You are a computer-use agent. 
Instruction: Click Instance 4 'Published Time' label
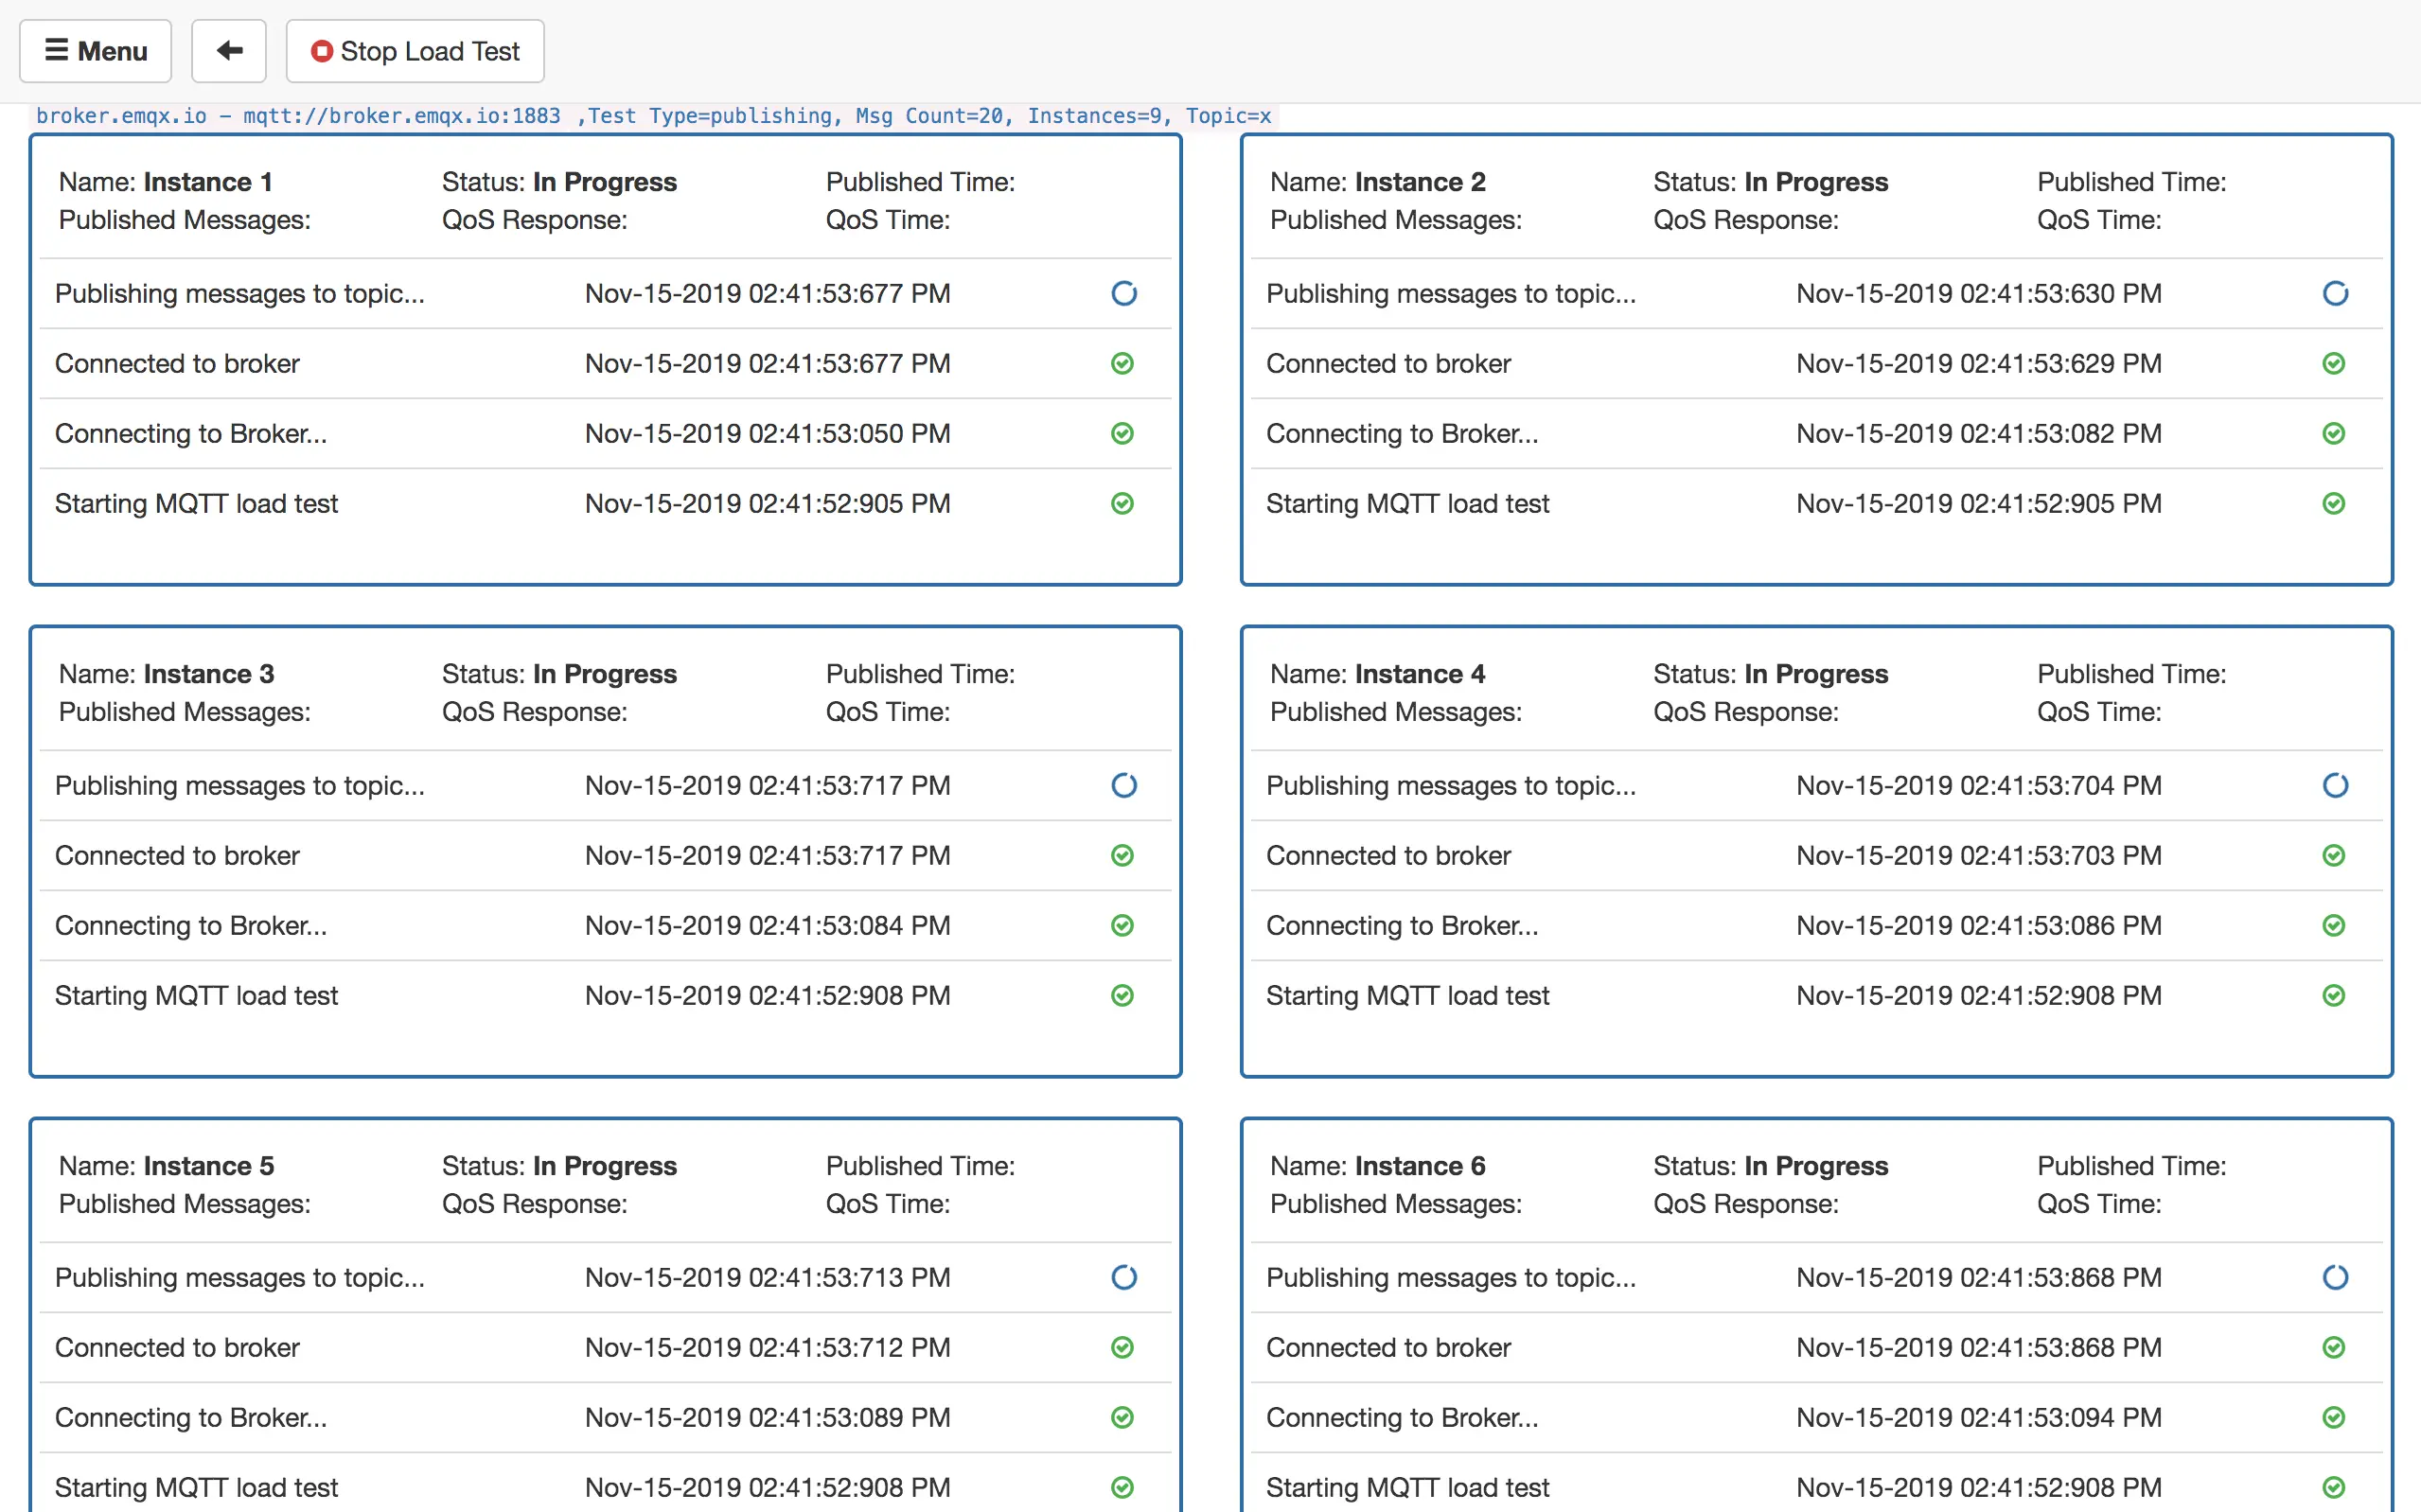(2131, 674)
